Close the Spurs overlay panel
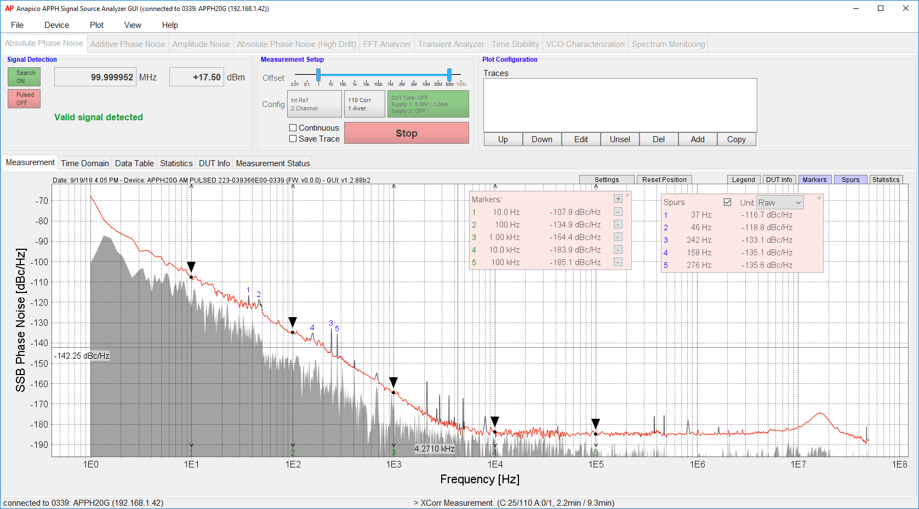The width and height of the screenshot is (919, 509). coord(819,197)
